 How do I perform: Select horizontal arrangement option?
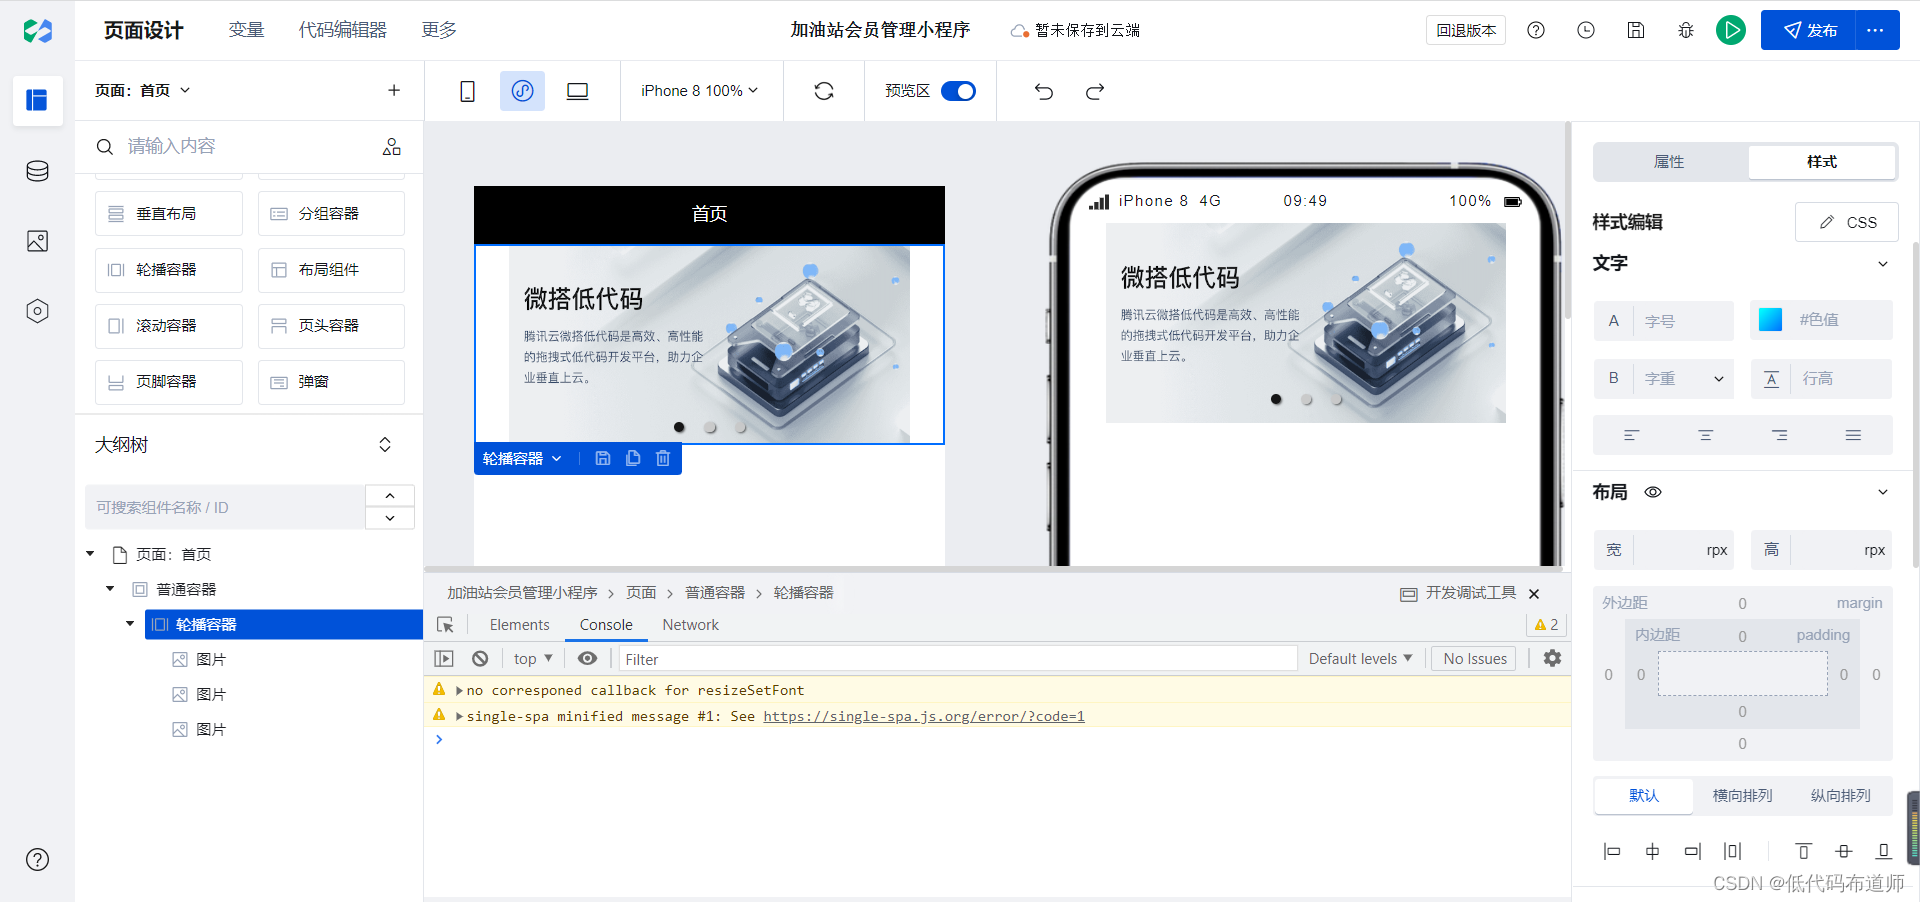1742,796
